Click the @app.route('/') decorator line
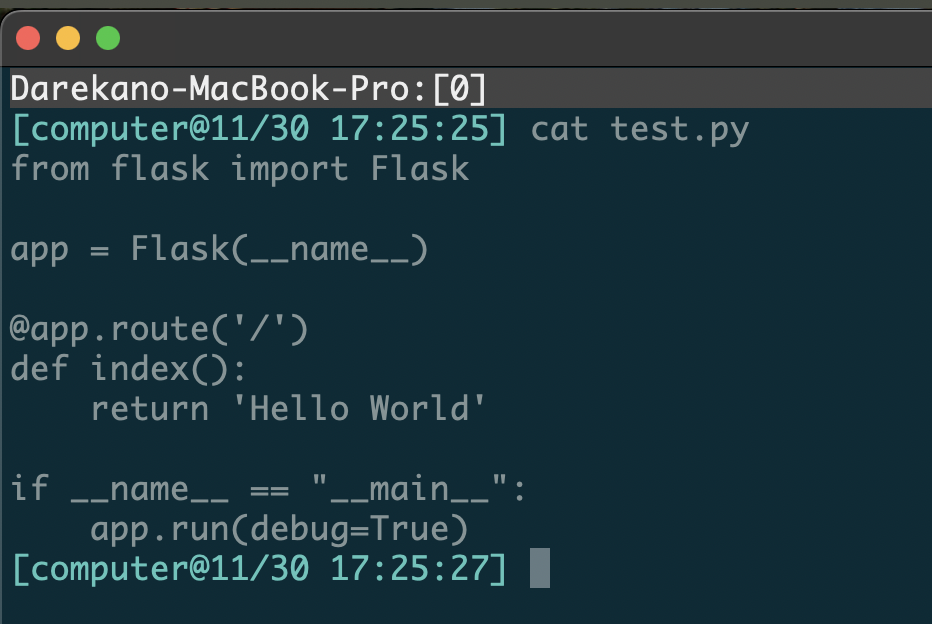Screen dimensions: 932x624 coord(160,328)
